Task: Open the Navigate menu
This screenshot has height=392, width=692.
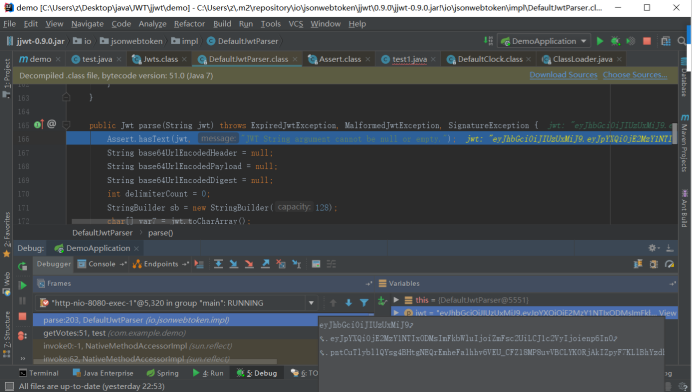Action: point(87,24)
